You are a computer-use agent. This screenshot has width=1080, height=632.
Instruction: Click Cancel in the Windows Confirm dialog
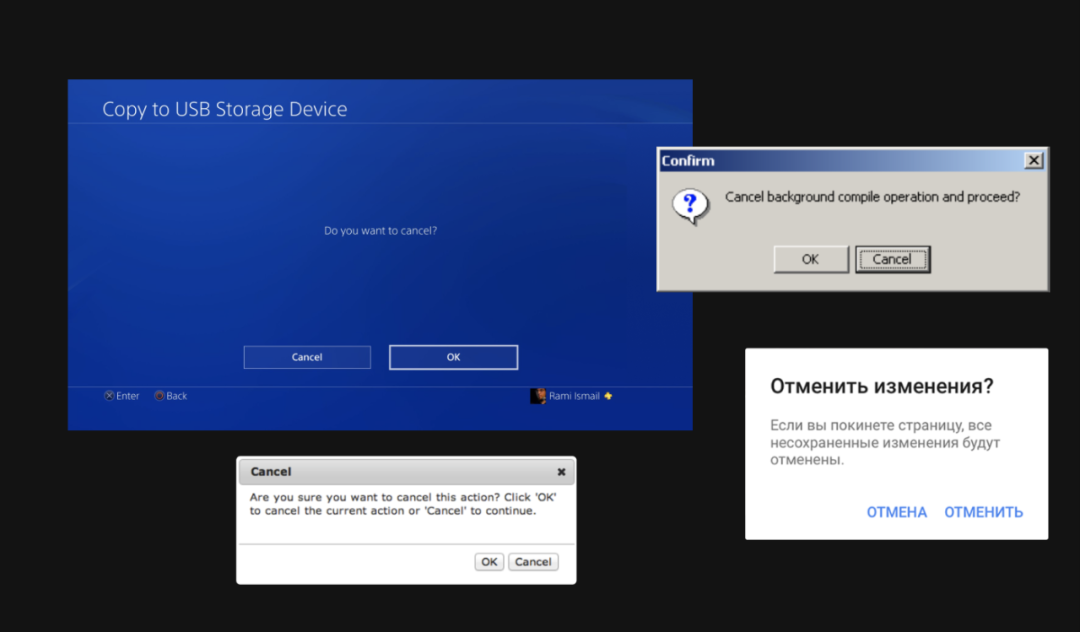coord(892,259)
